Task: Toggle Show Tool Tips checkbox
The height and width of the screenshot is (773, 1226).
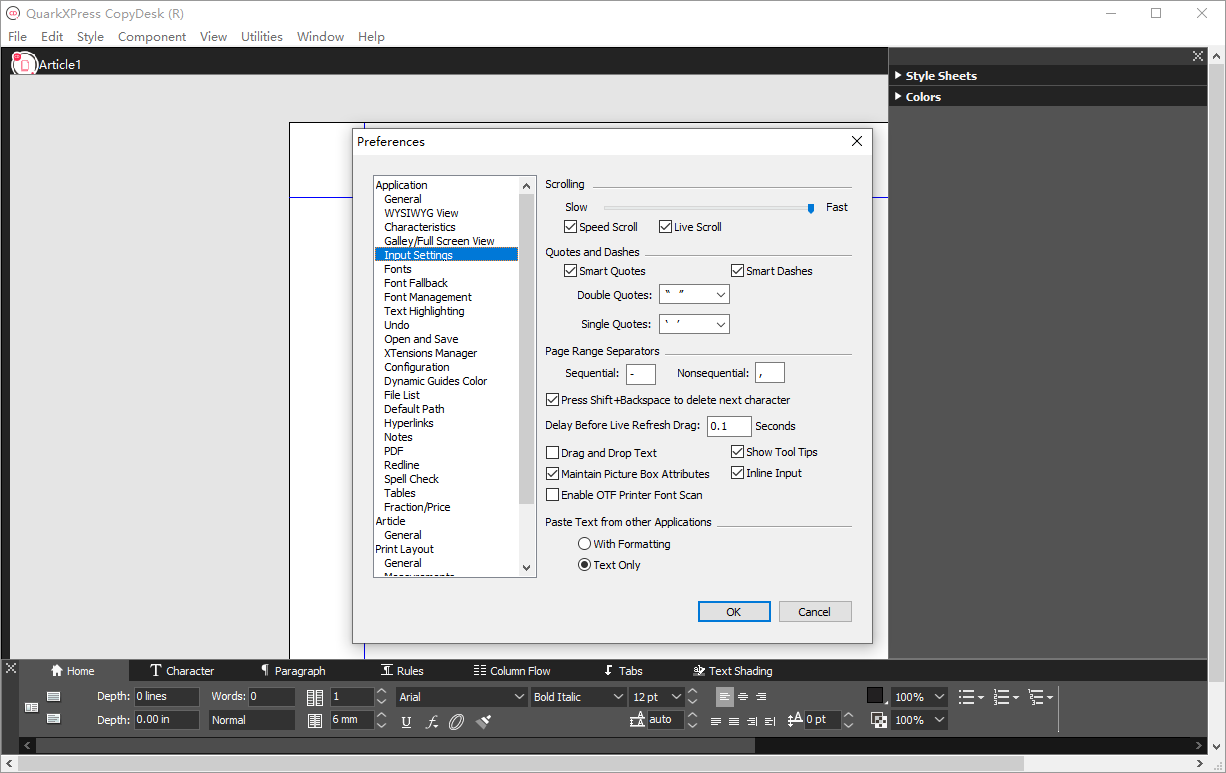Action: tap(737, 452)
